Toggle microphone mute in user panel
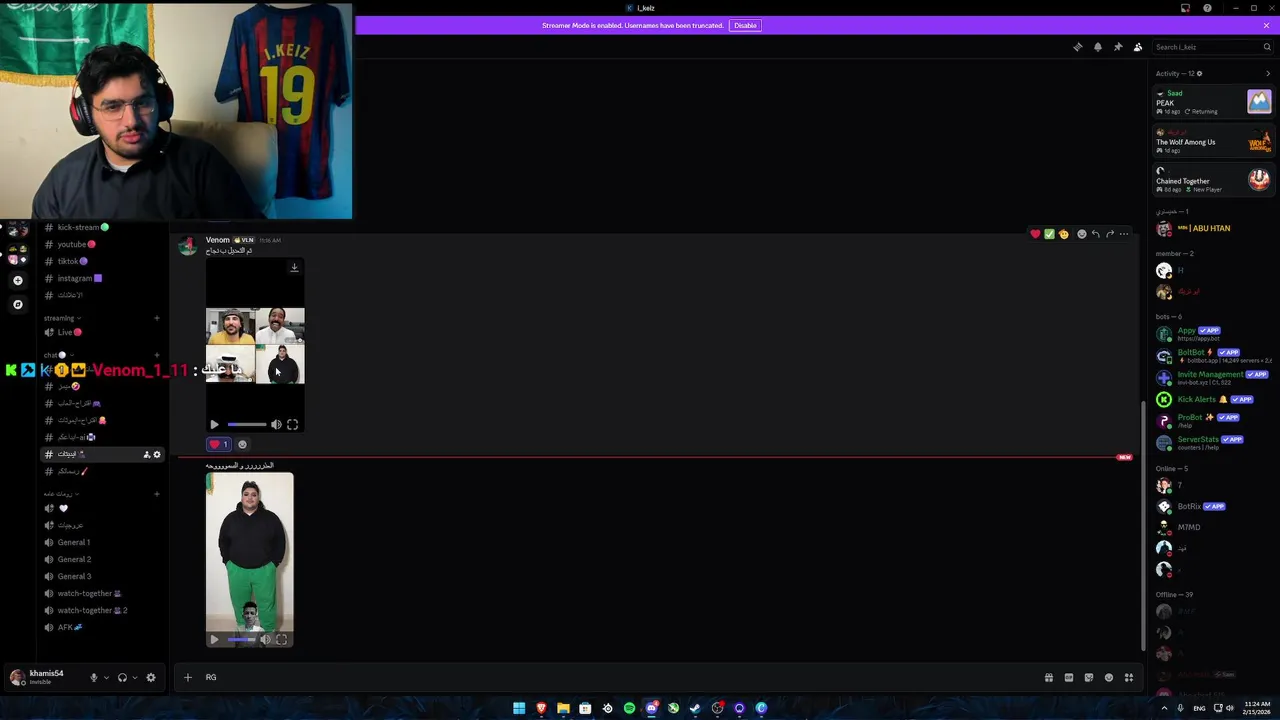The height and width of the screenshot is (720, 1280). [94, 677]
